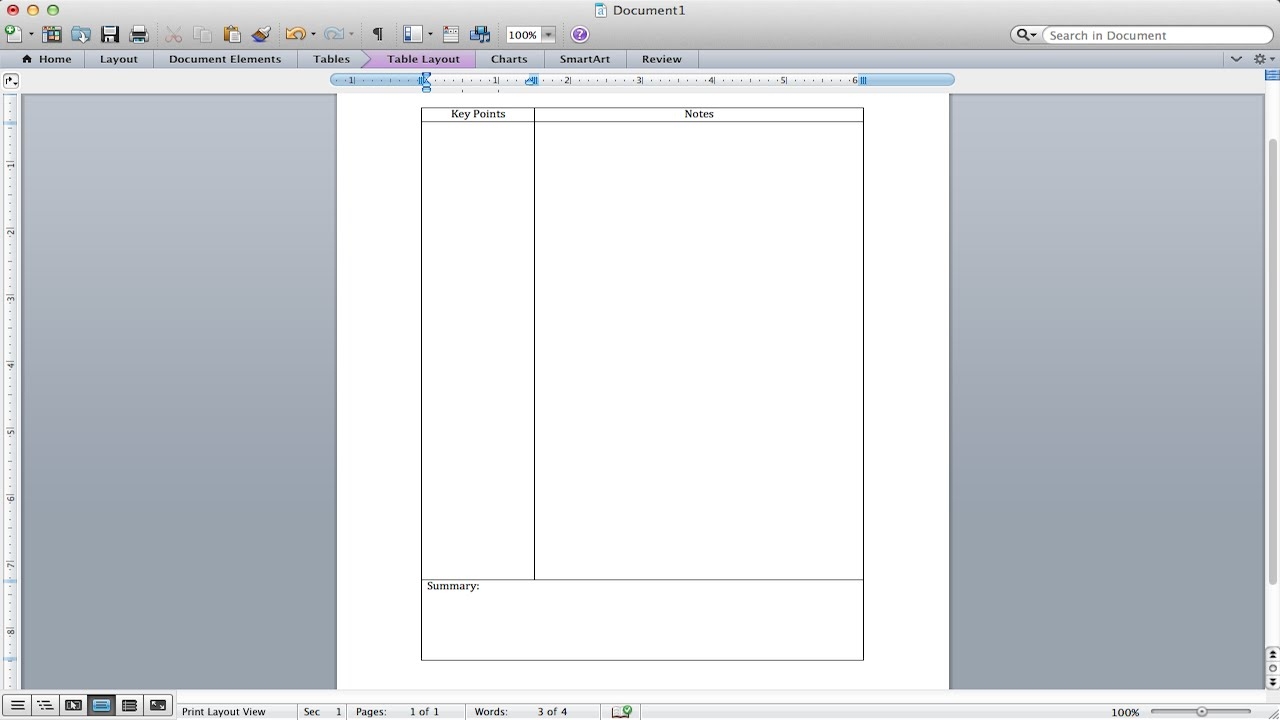
Task: Open the New Document dropdown arrow
Action: pyautogui.click(x=30, y=34)
